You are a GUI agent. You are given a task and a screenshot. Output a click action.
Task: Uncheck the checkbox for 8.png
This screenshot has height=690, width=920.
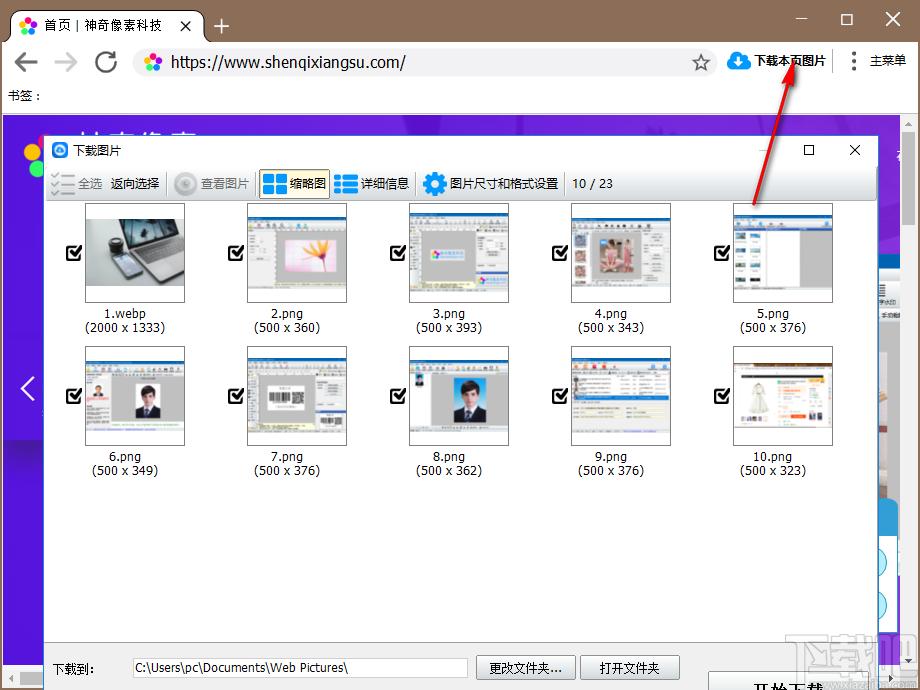click(x=397, y=396)
